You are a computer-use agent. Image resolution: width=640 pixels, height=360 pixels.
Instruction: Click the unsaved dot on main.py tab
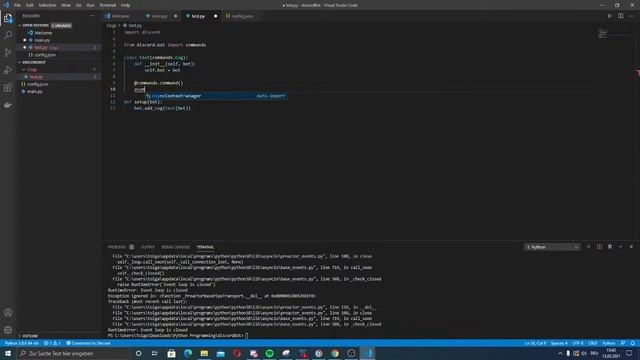click(x=176, y=16)
